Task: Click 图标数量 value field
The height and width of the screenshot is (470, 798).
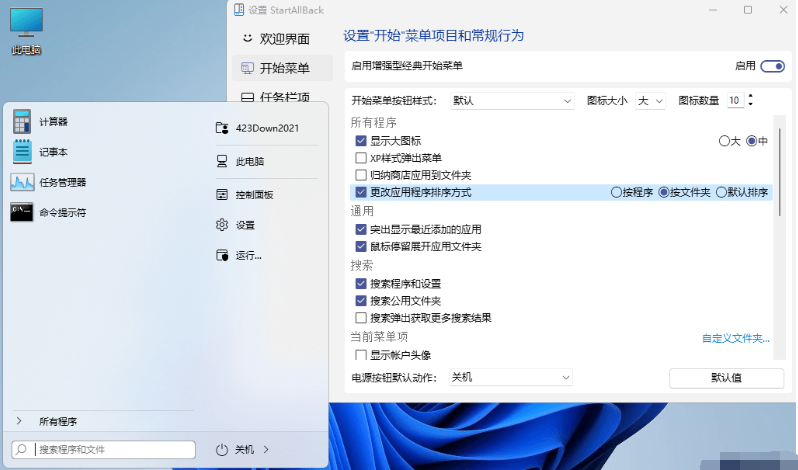Action: [735, 101]
